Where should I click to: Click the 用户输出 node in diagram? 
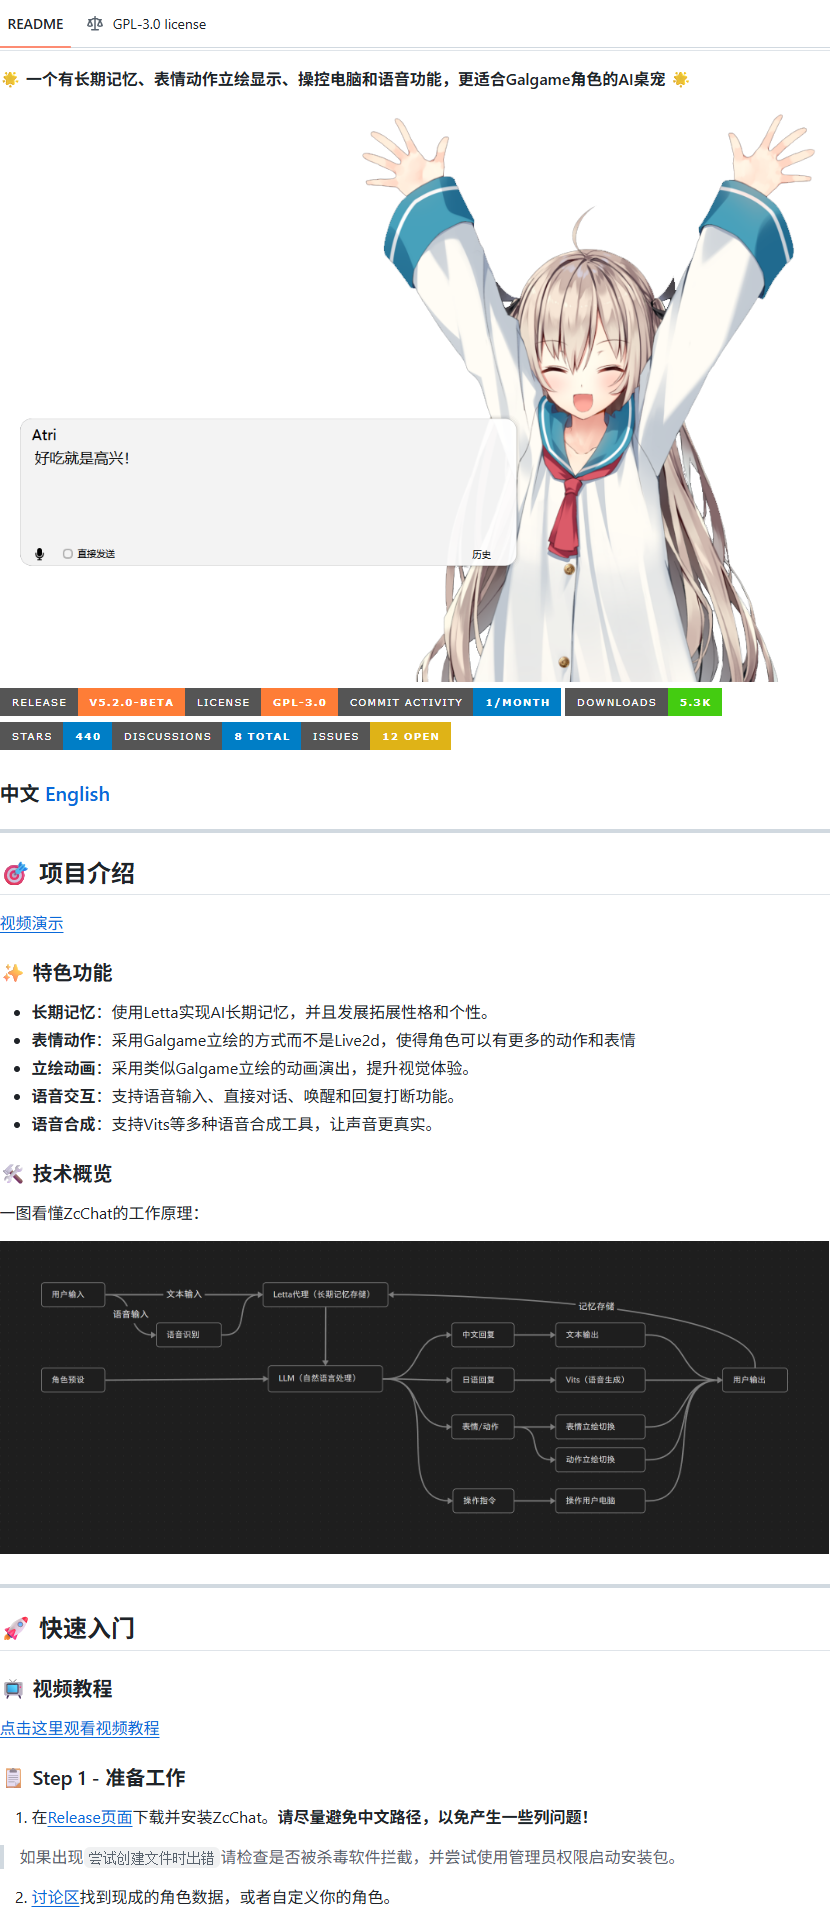755,1379
